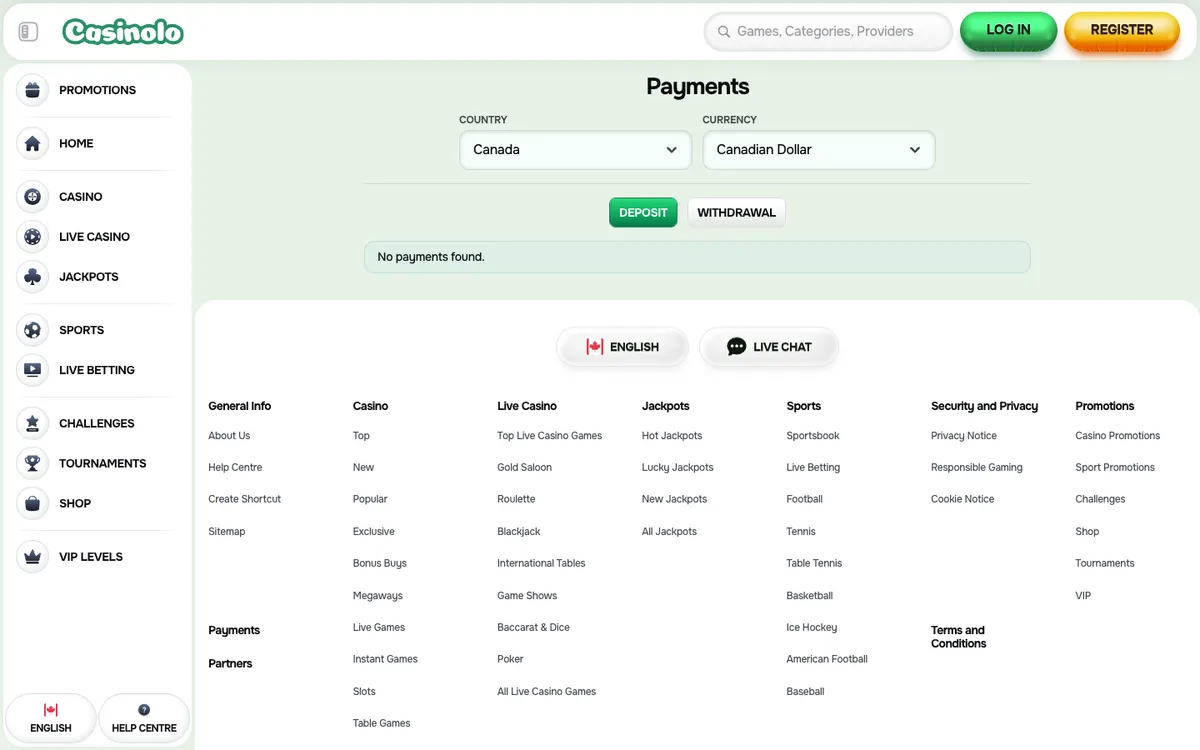This screenshot has height=750, width=1200.
Task: Open the Currency dropdown showing Canadian Dollar
Action: (819, 150)
